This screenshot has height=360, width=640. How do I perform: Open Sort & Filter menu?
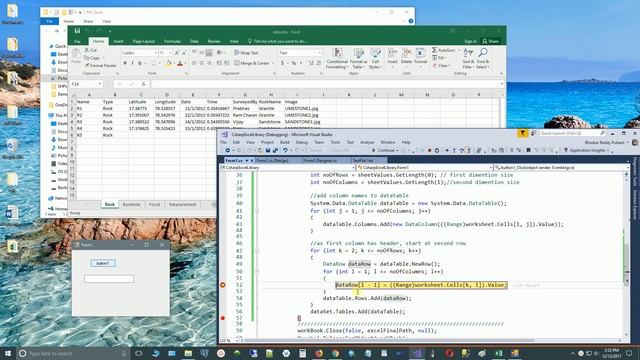[468, 58]
